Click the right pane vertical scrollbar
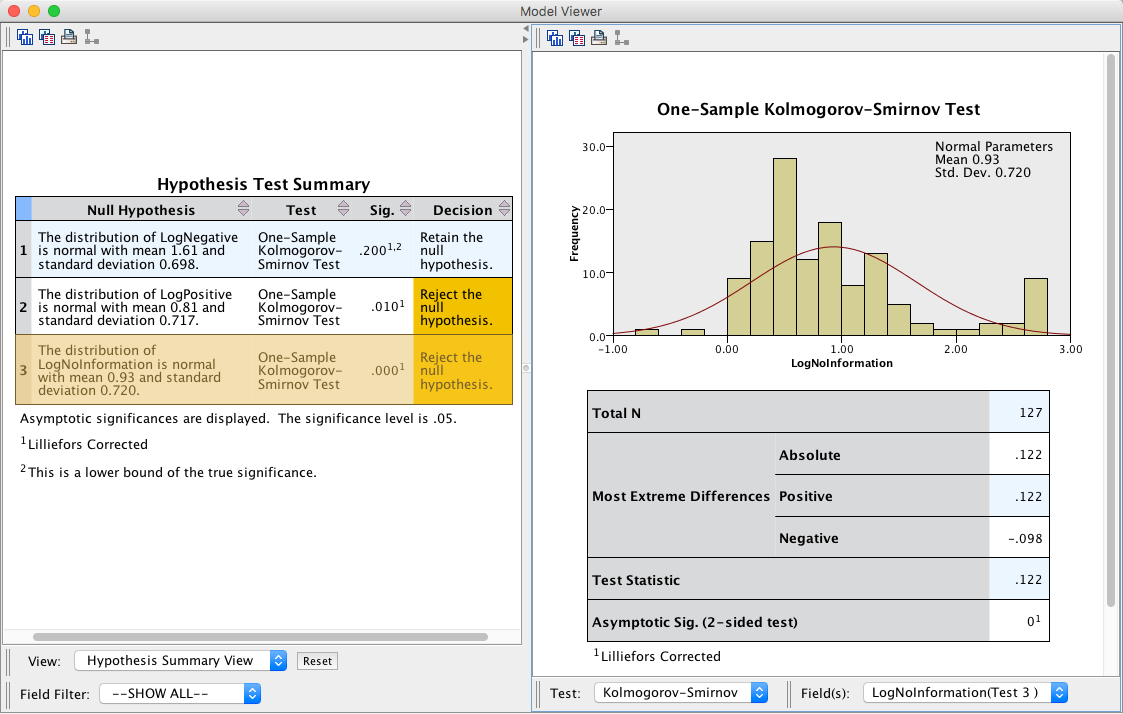 point(1110,330)
